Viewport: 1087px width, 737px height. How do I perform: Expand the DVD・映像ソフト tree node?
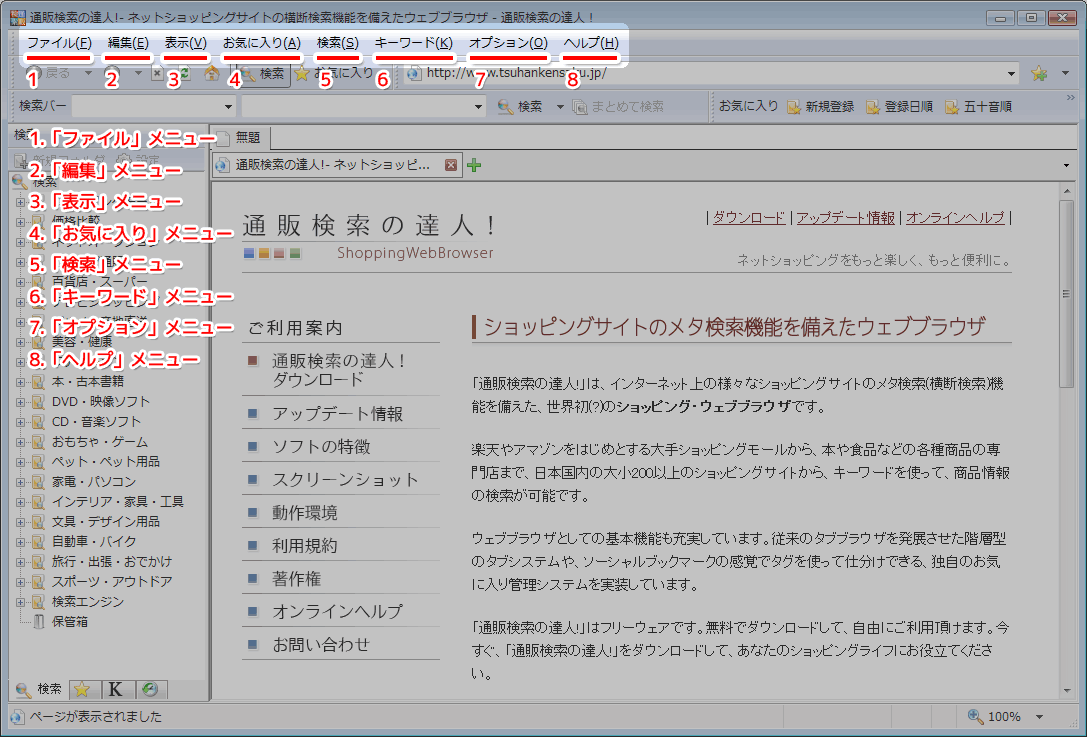pos(20,402)
